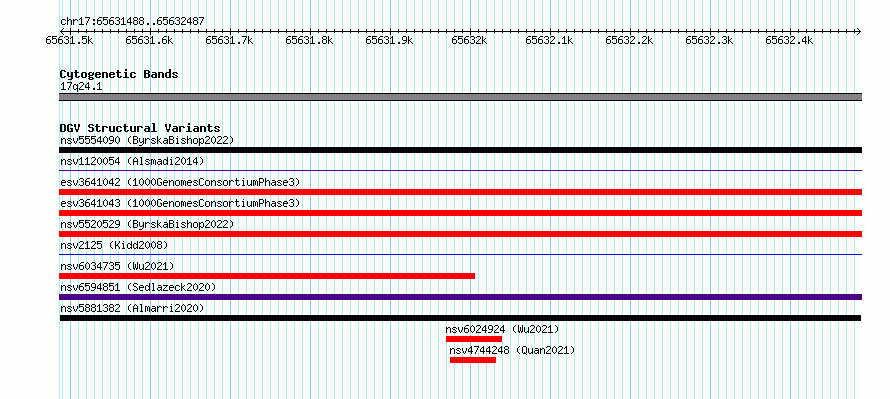Open the nsv6034735 (Wu2021) label

(117, 266)
